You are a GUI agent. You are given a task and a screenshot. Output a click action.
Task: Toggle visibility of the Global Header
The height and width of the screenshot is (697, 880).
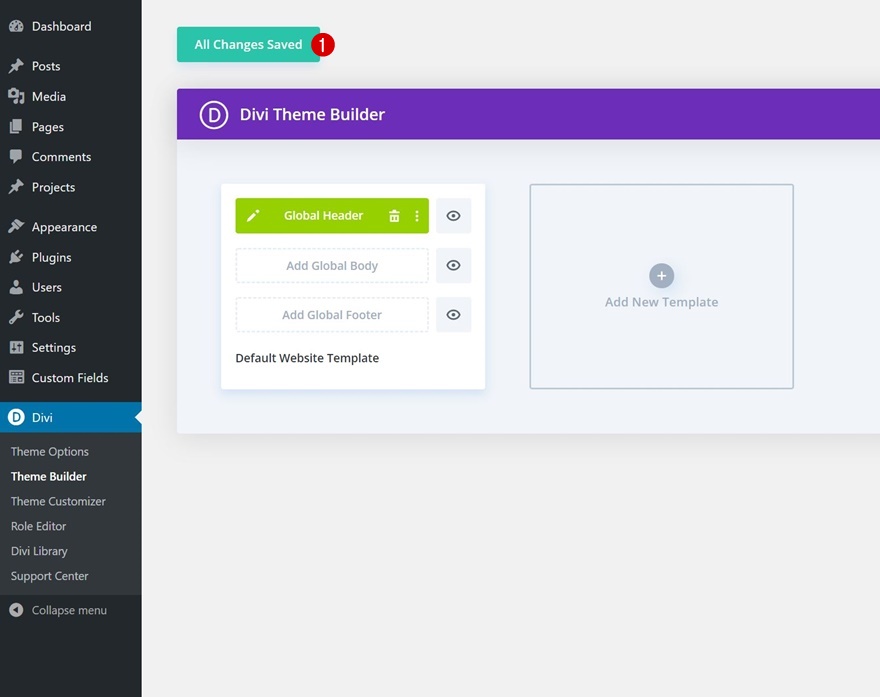453,215
